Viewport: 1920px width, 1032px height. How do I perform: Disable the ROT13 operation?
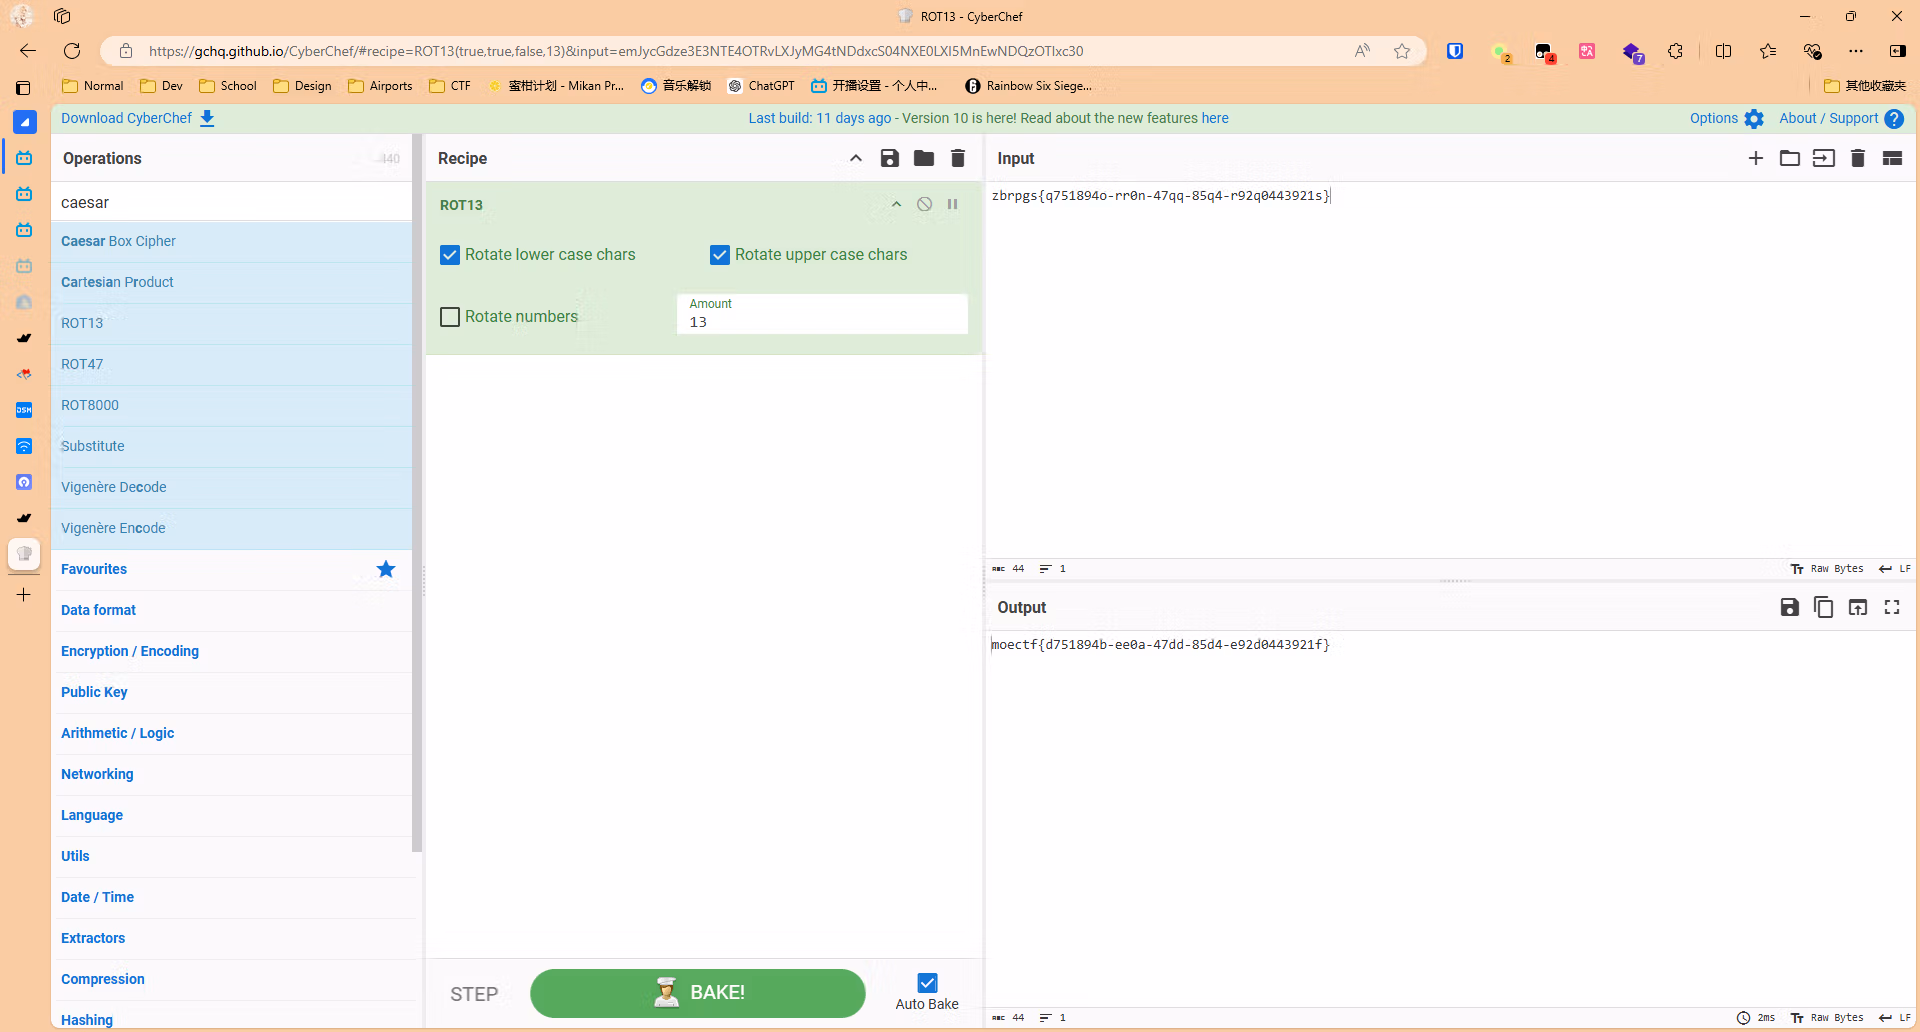click(x=924, y=204)
